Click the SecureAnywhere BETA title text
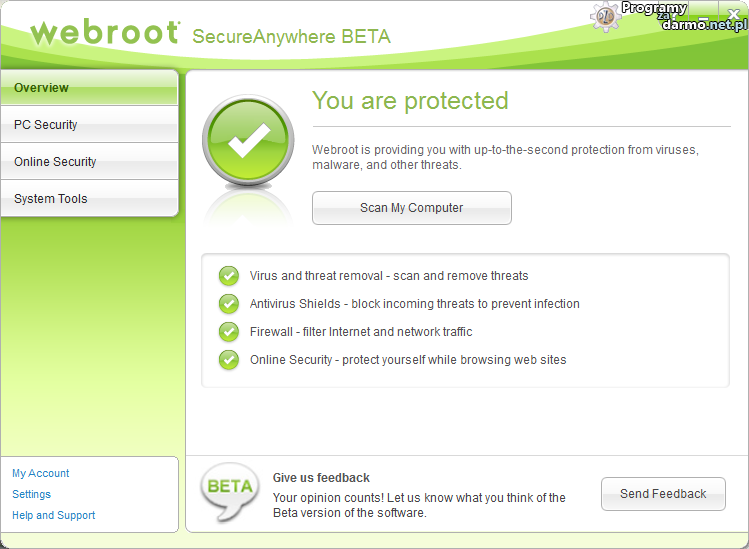 pos(291,37)
